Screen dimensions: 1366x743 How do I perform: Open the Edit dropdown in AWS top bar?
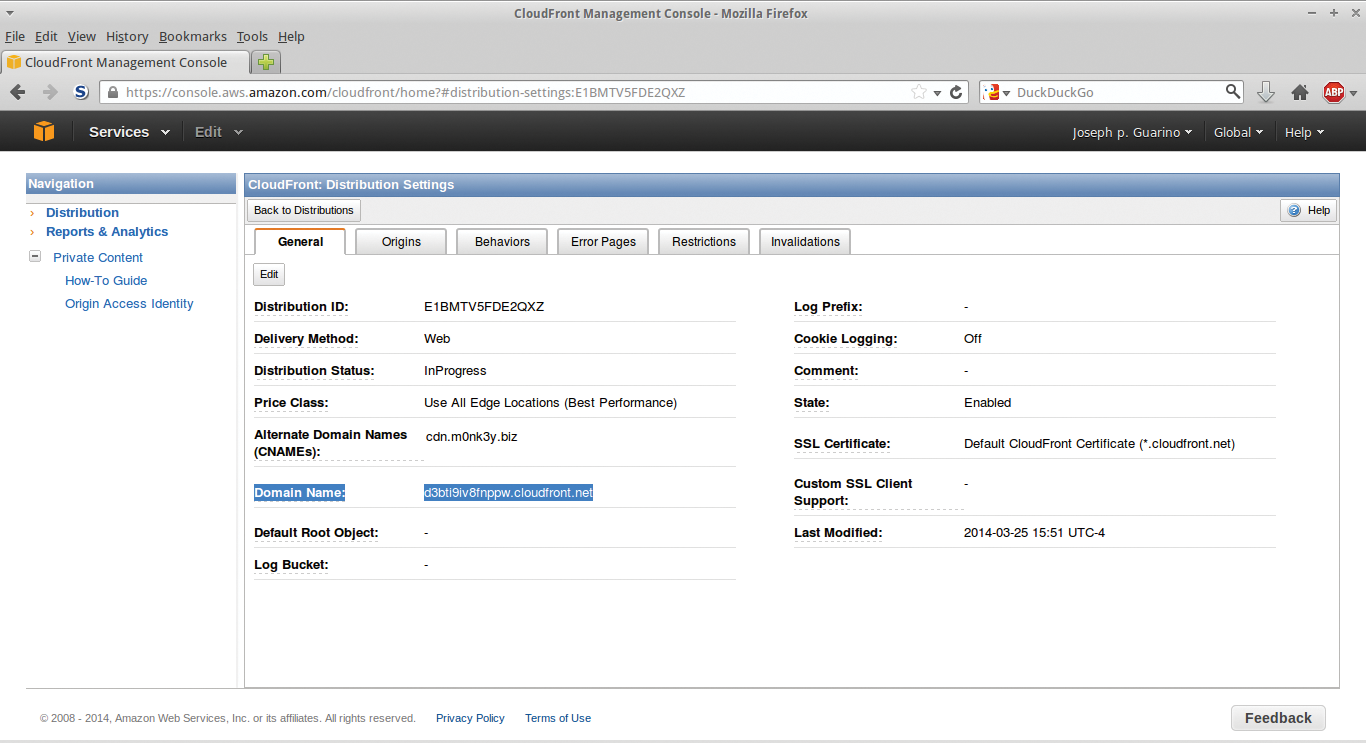click(x=218, y=132)
